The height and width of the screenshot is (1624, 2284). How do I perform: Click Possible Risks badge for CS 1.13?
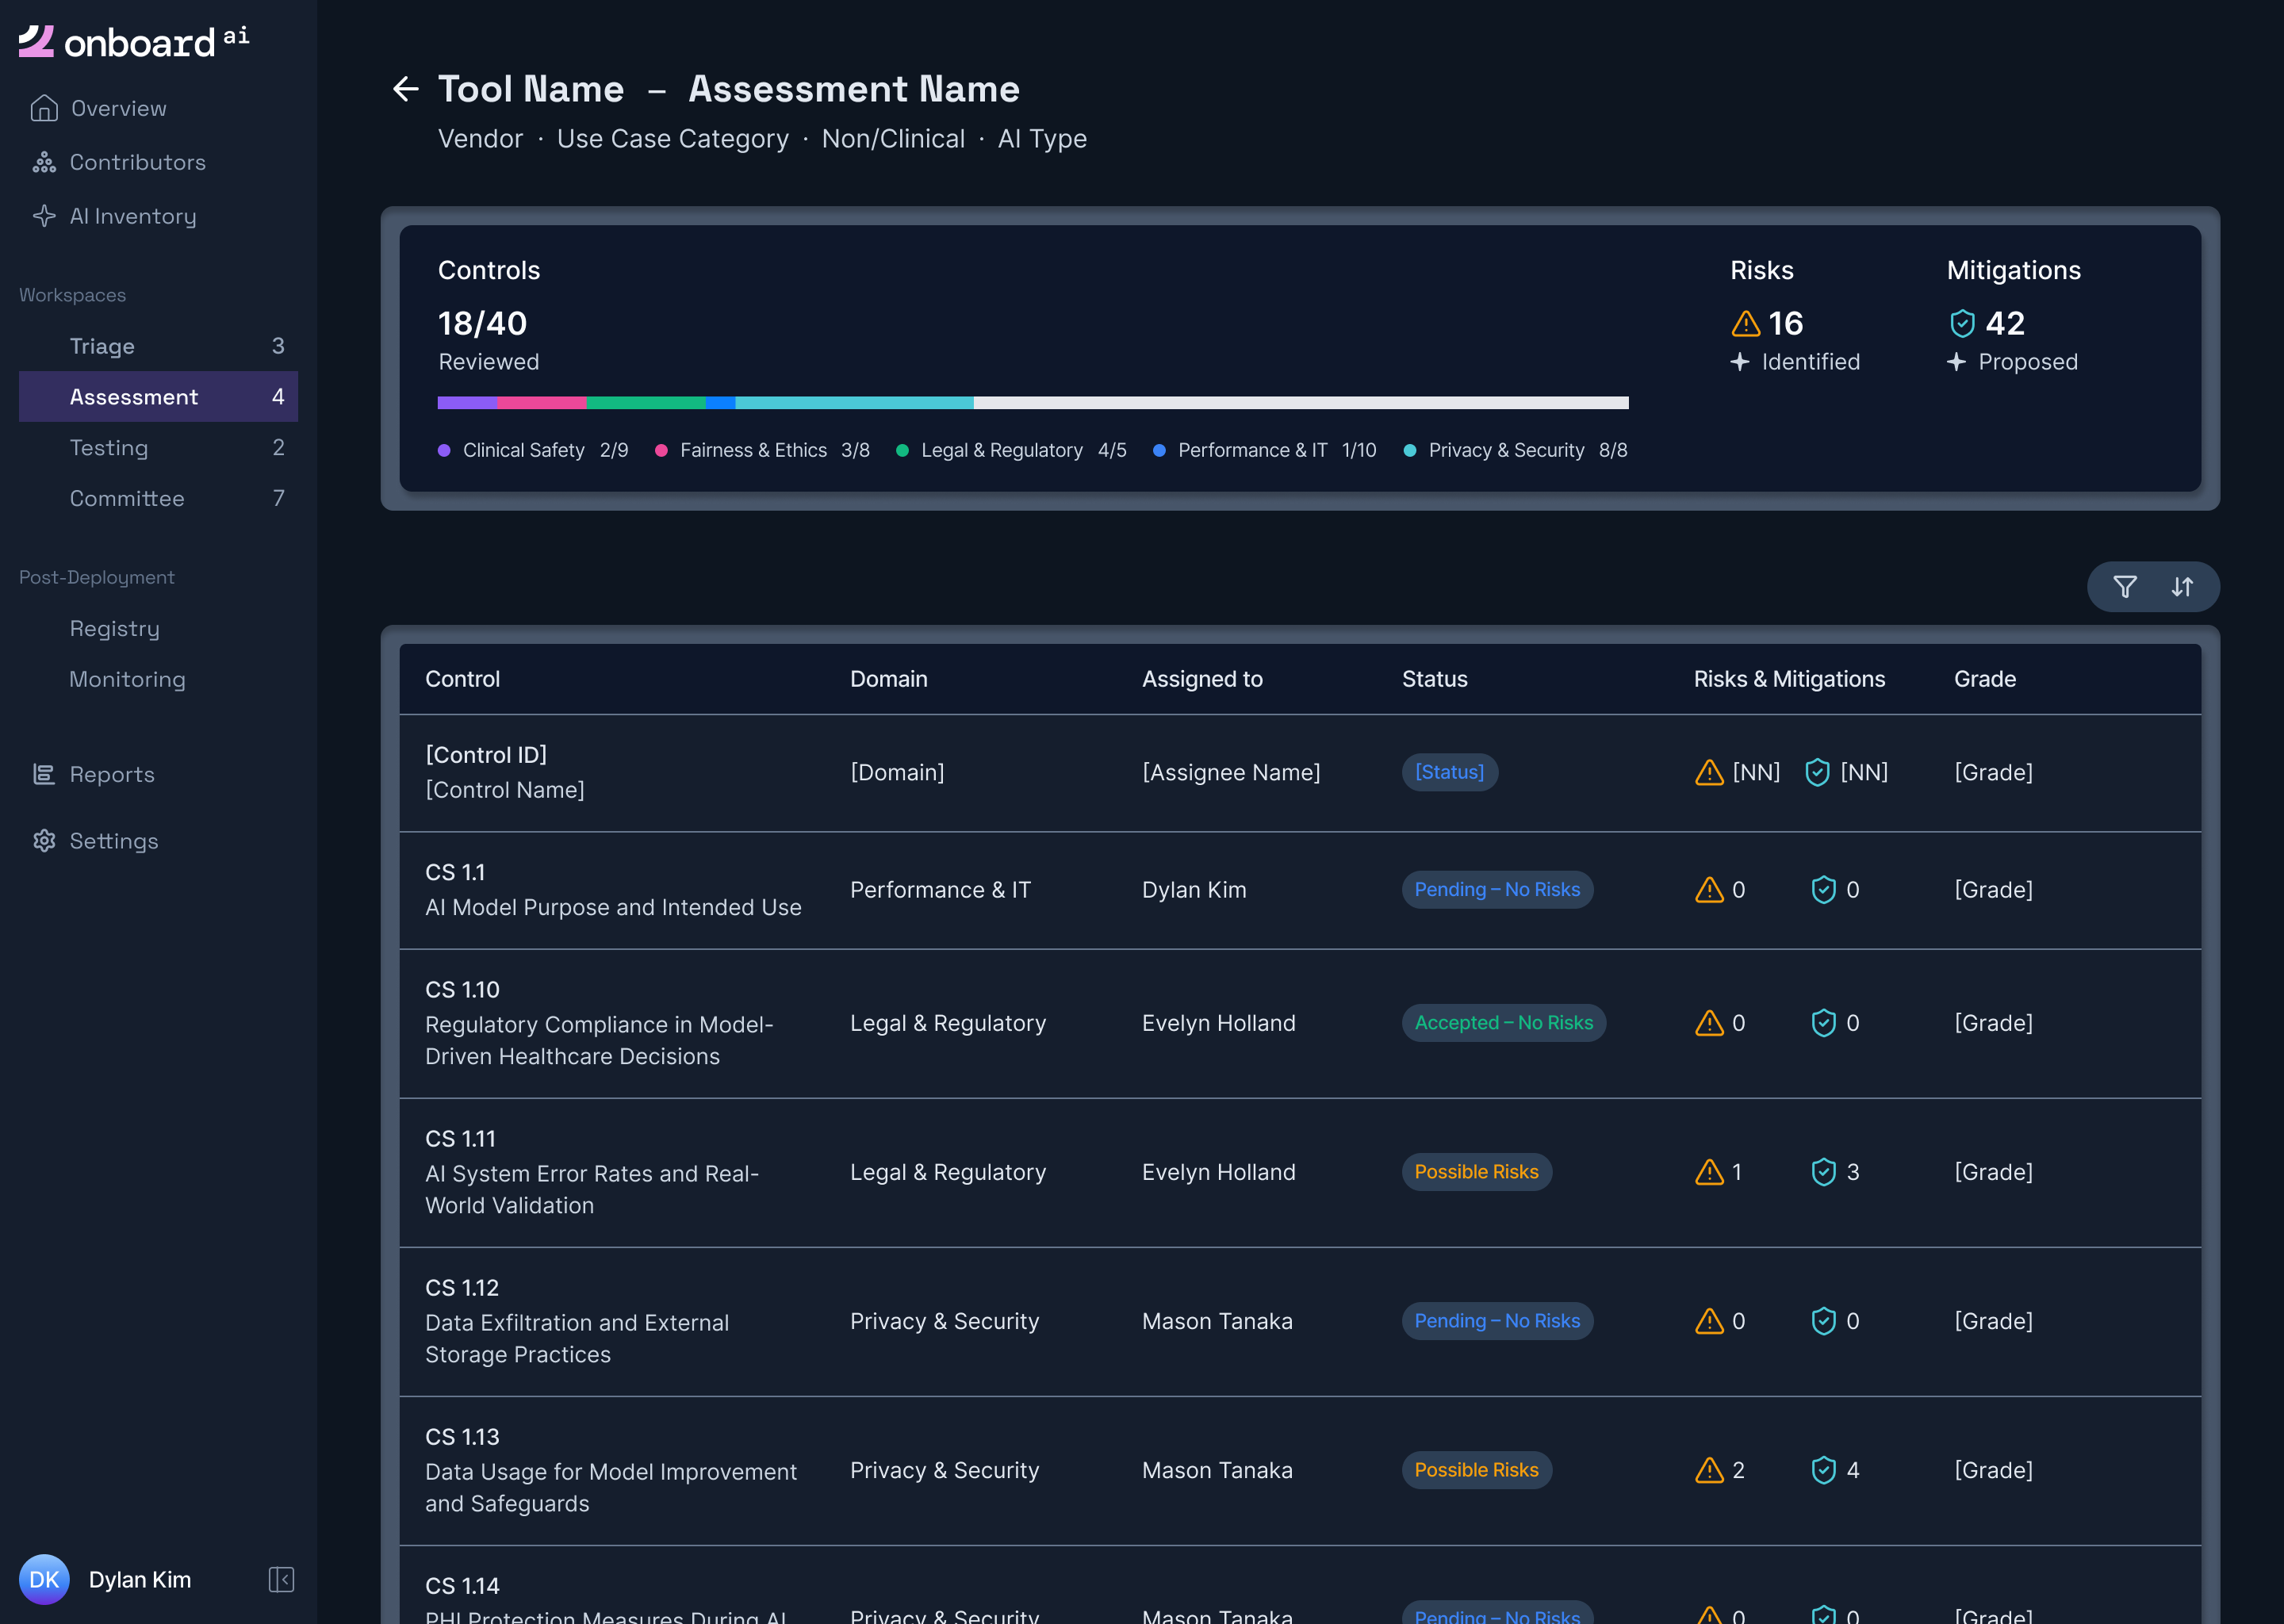click(x=1476, y=1470)
